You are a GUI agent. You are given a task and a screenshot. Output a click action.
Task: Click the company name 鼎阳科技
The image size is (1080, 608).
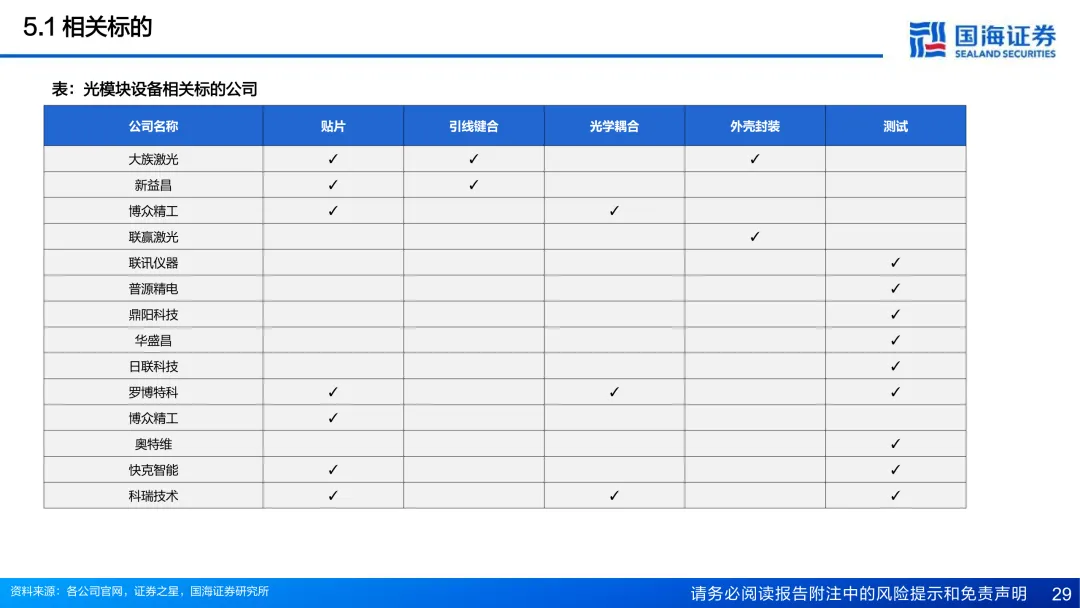point(153,315)
